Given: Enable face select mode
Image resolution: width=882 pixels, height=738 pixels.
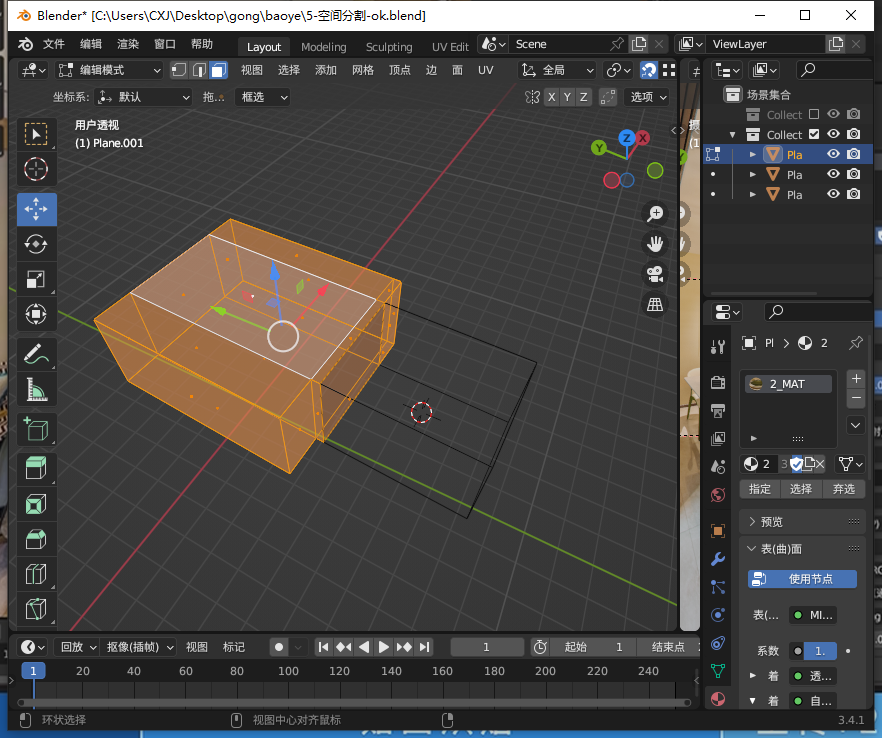Looking at the screenshot, I should 218,70.
